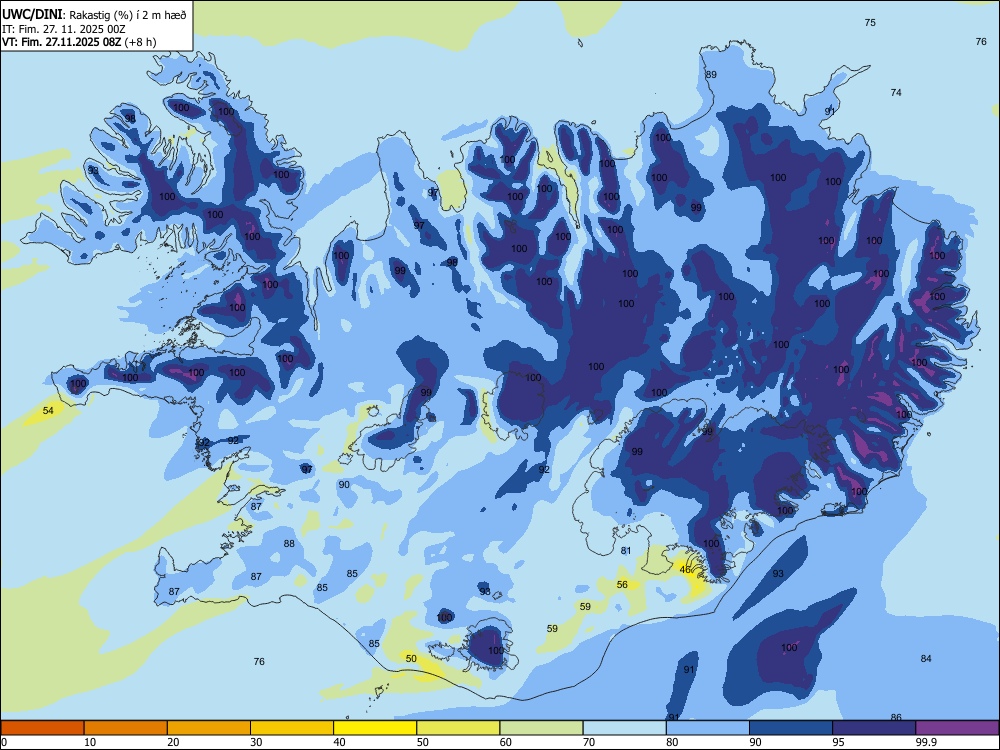Select the 'IT: Fim. 27. 11. 2025 00Z' line
Viewport: 1000px width, 750px height.
(63, 29)
